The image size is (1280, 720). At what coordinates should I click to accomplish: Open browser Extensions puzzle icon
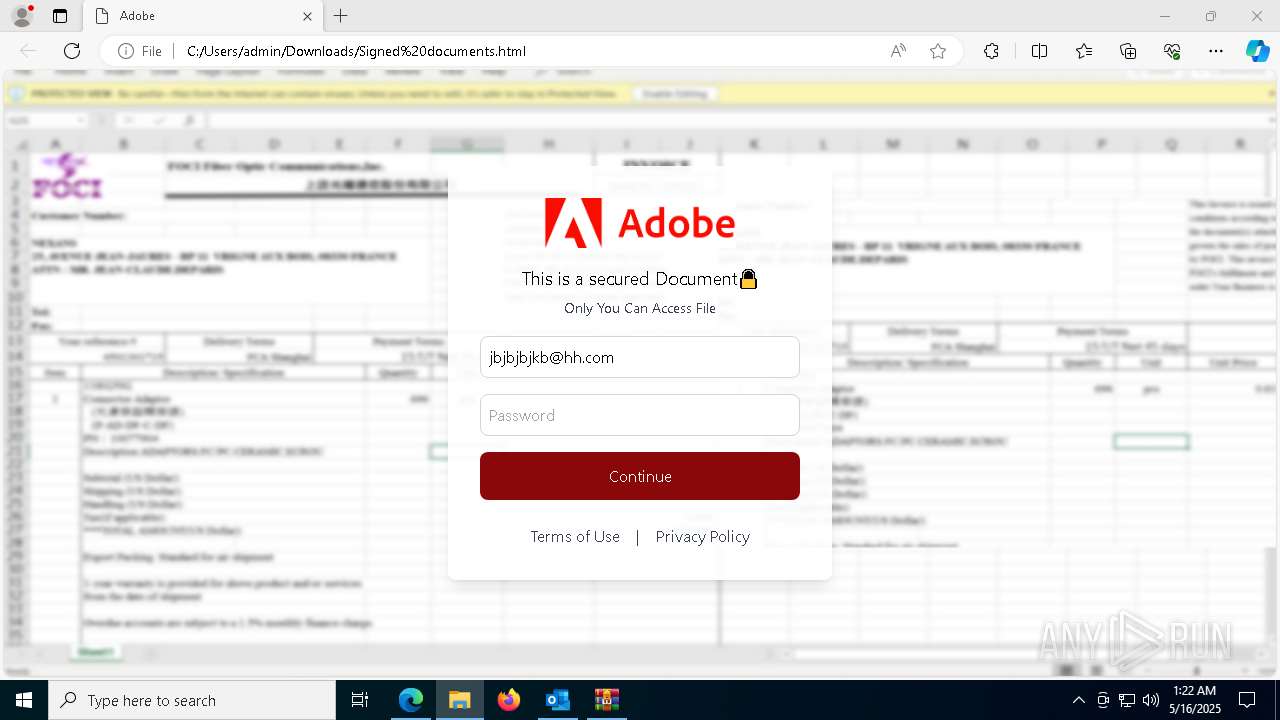pyautogui.click(x=991, y=51)
